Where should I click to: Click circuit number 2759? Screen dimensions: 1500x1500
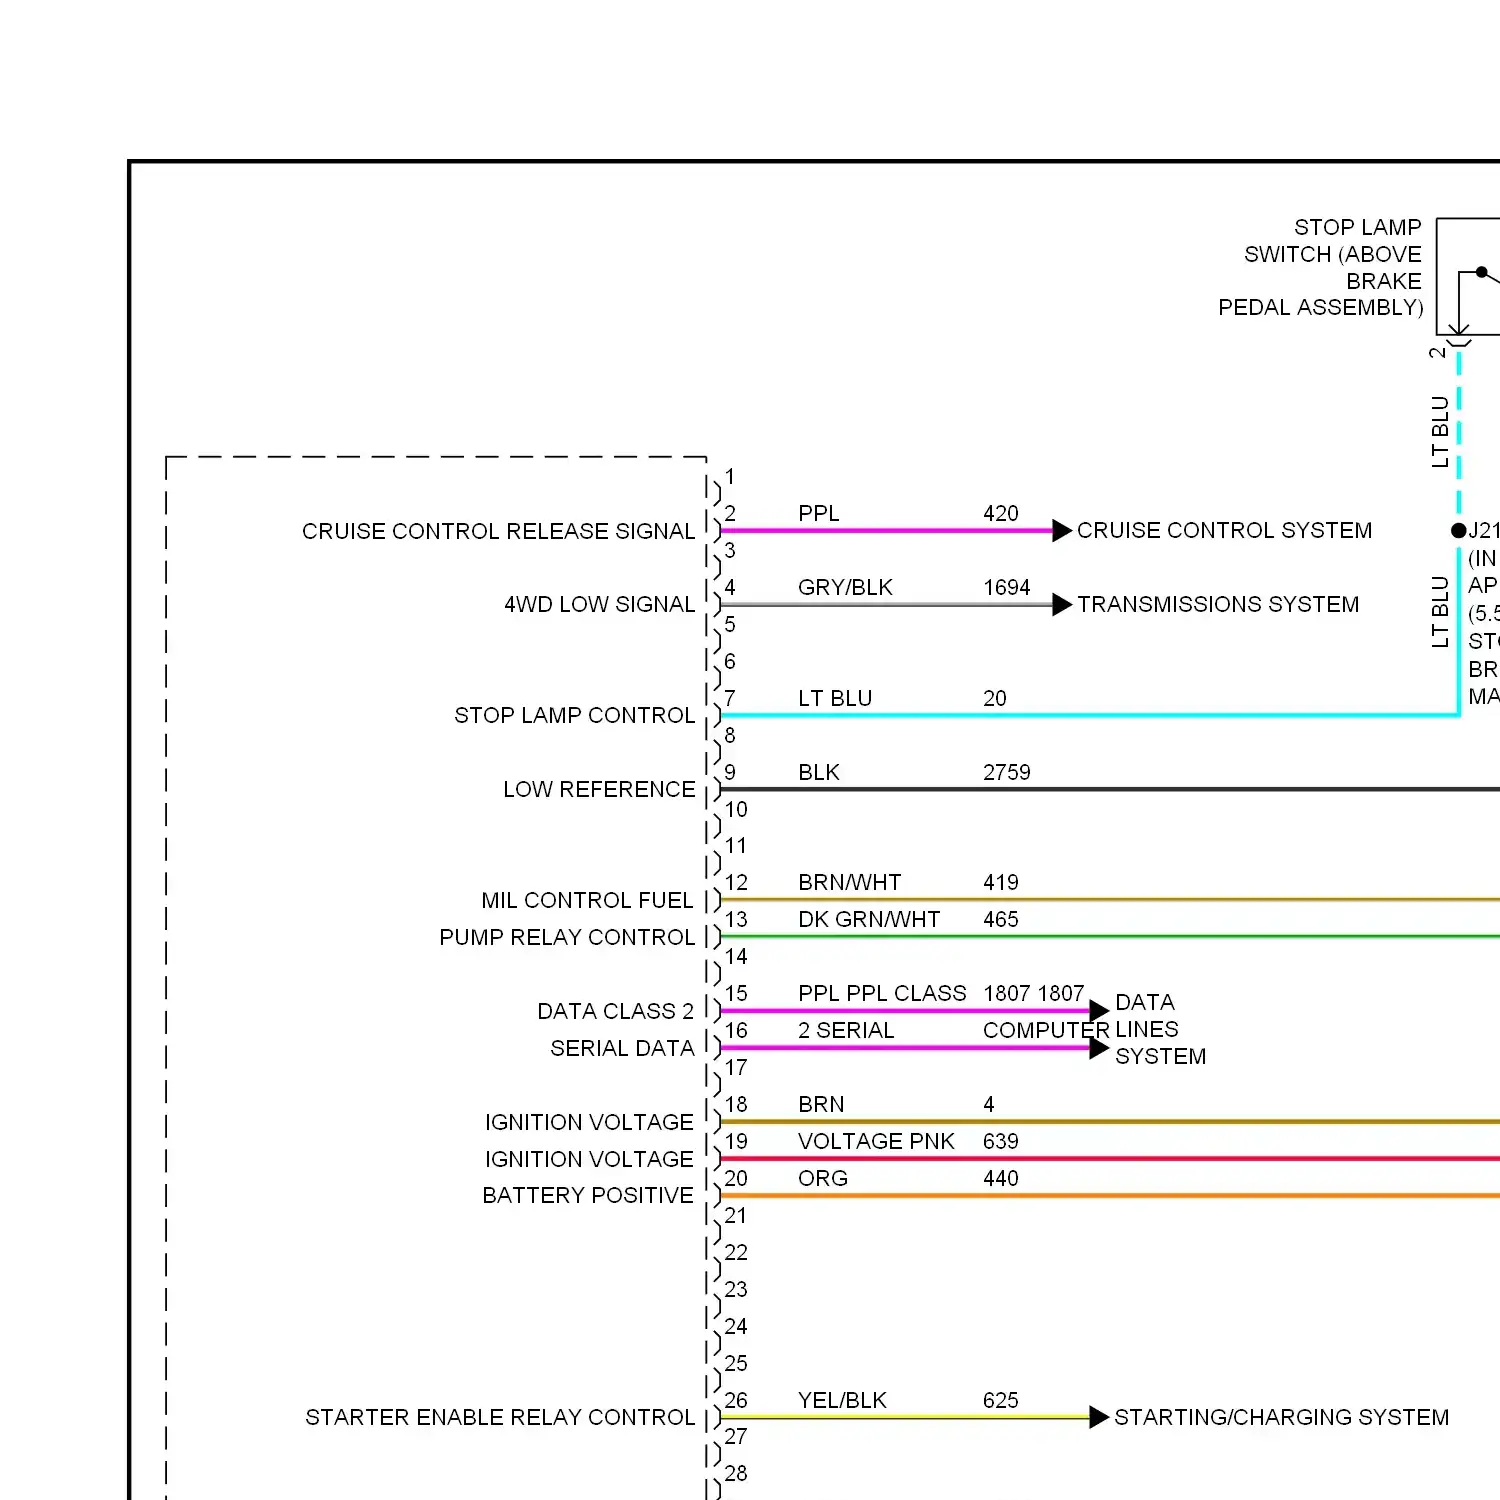tap(1006, 772)
